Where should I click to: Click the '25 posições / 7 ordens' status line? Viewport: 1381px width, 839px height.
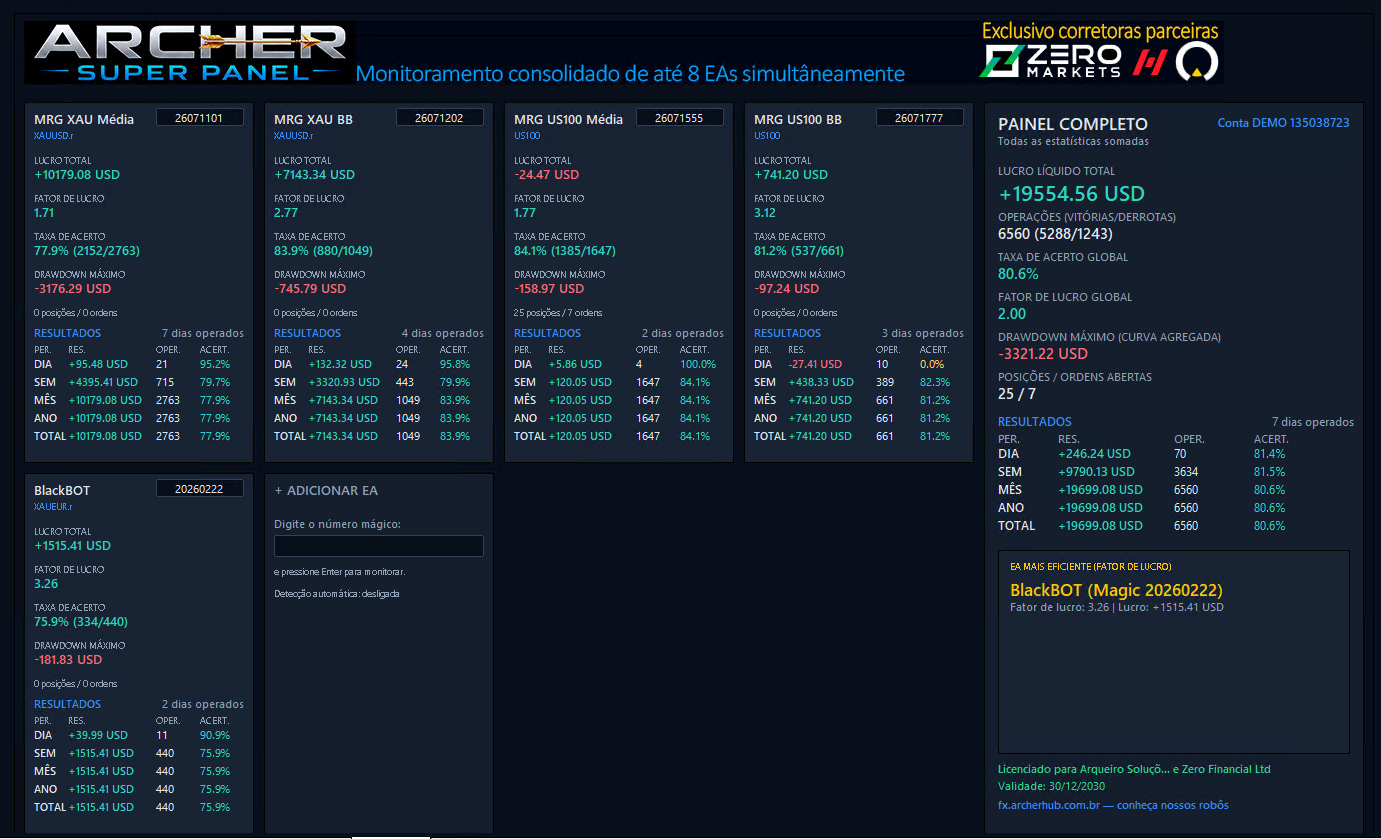click(x=558, y=313)
